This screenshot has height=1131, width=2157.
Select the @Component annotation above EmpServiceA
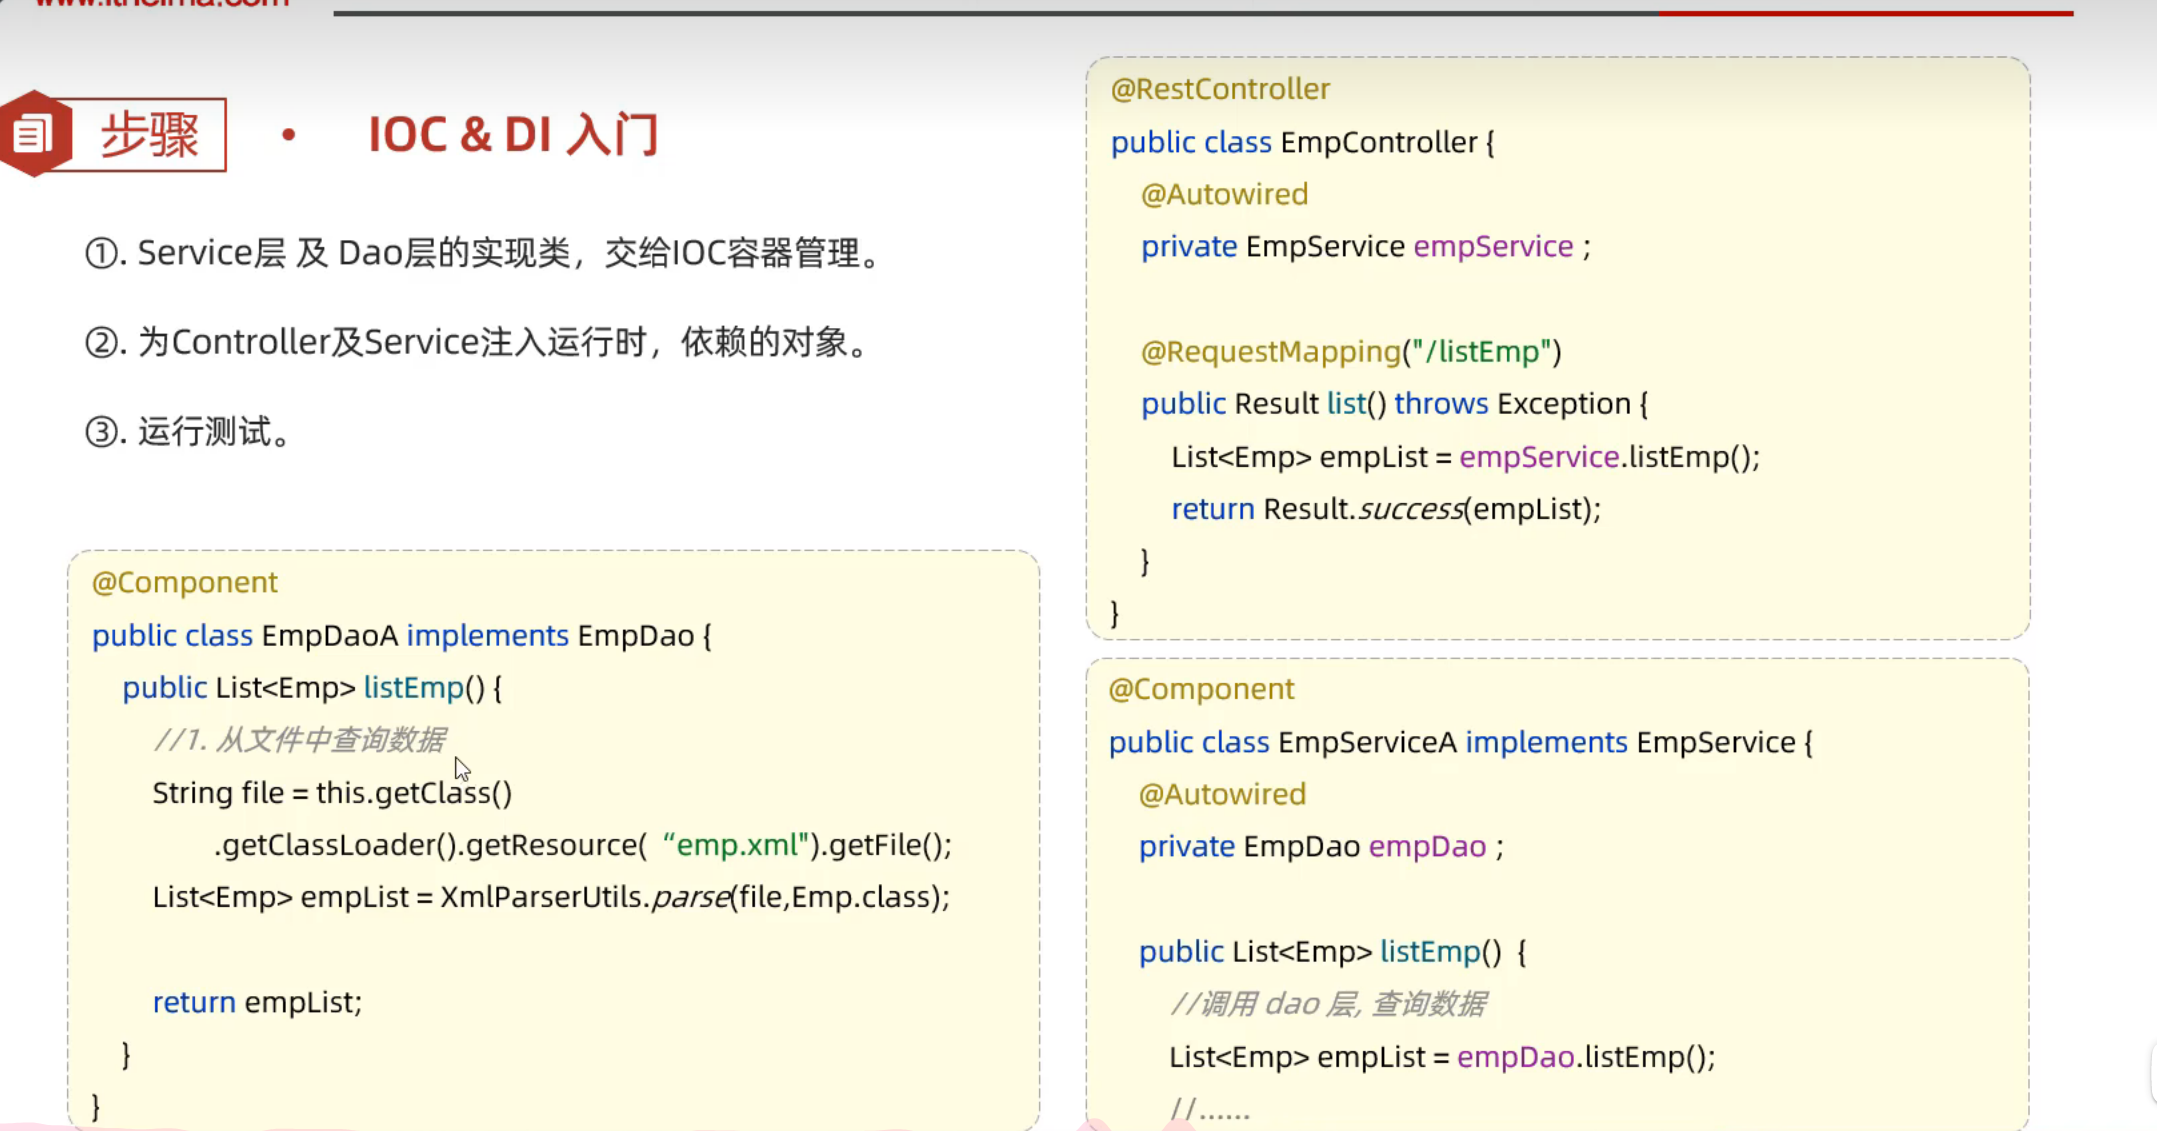[x=1201, y=688]
